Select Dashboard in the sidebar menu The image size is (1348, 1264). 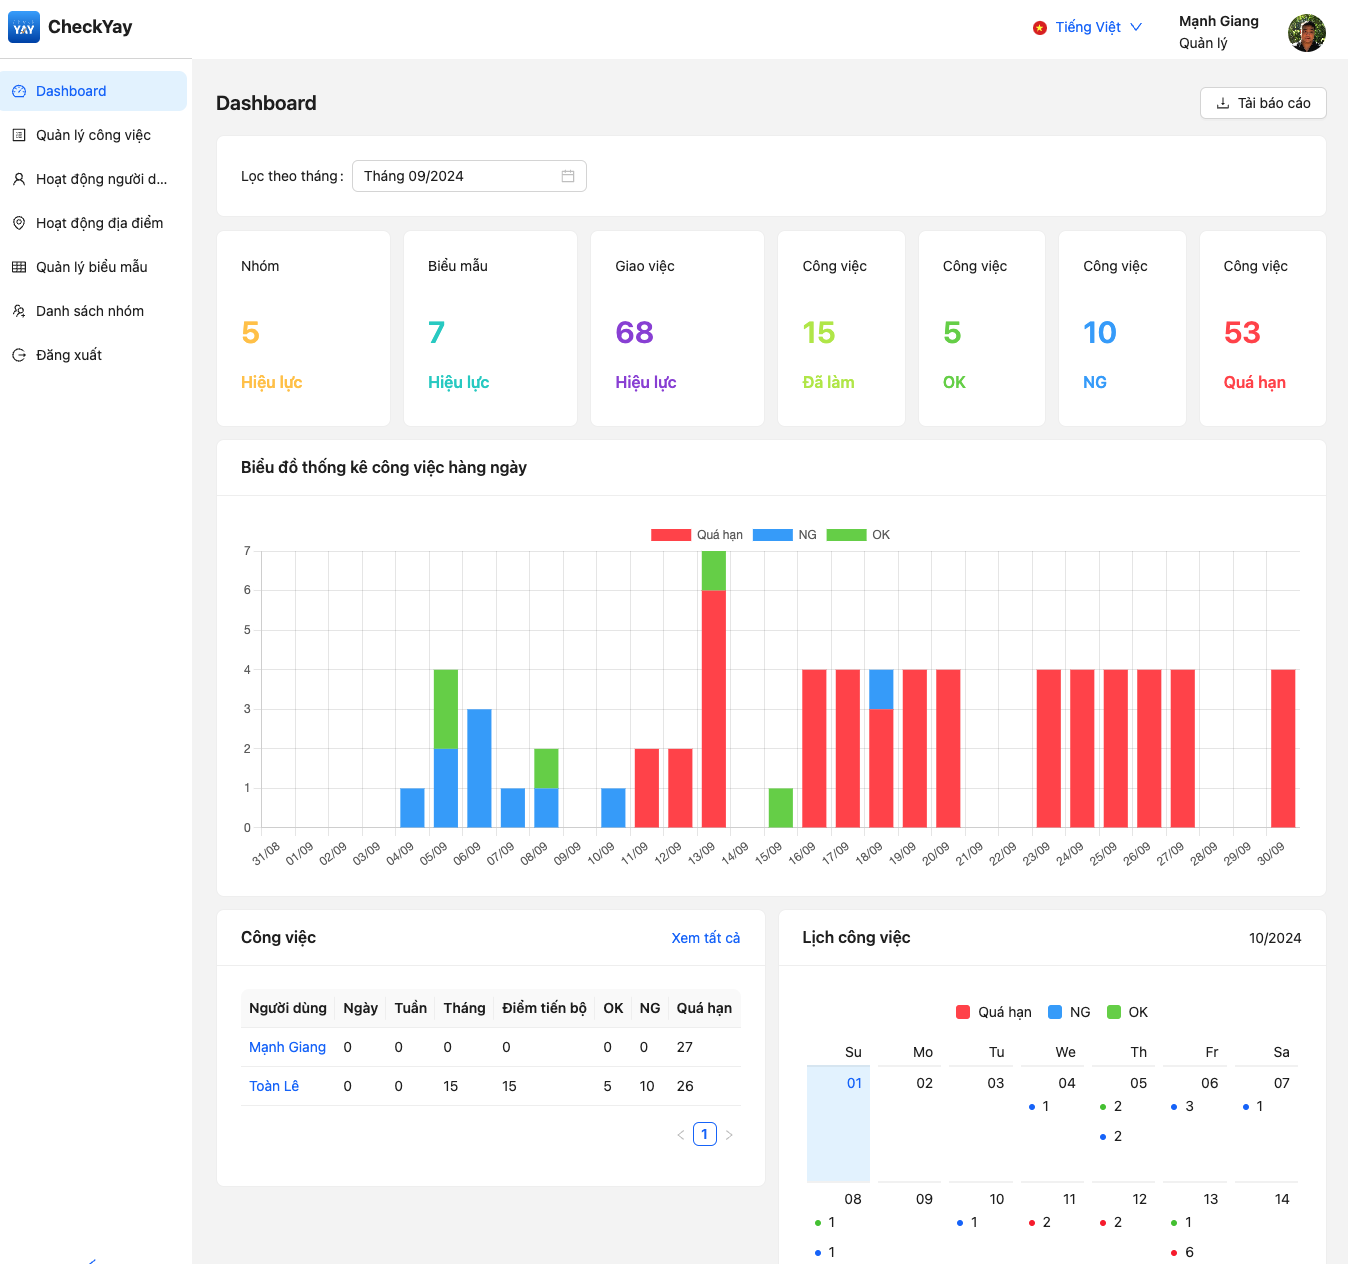[x=93, y=91]
